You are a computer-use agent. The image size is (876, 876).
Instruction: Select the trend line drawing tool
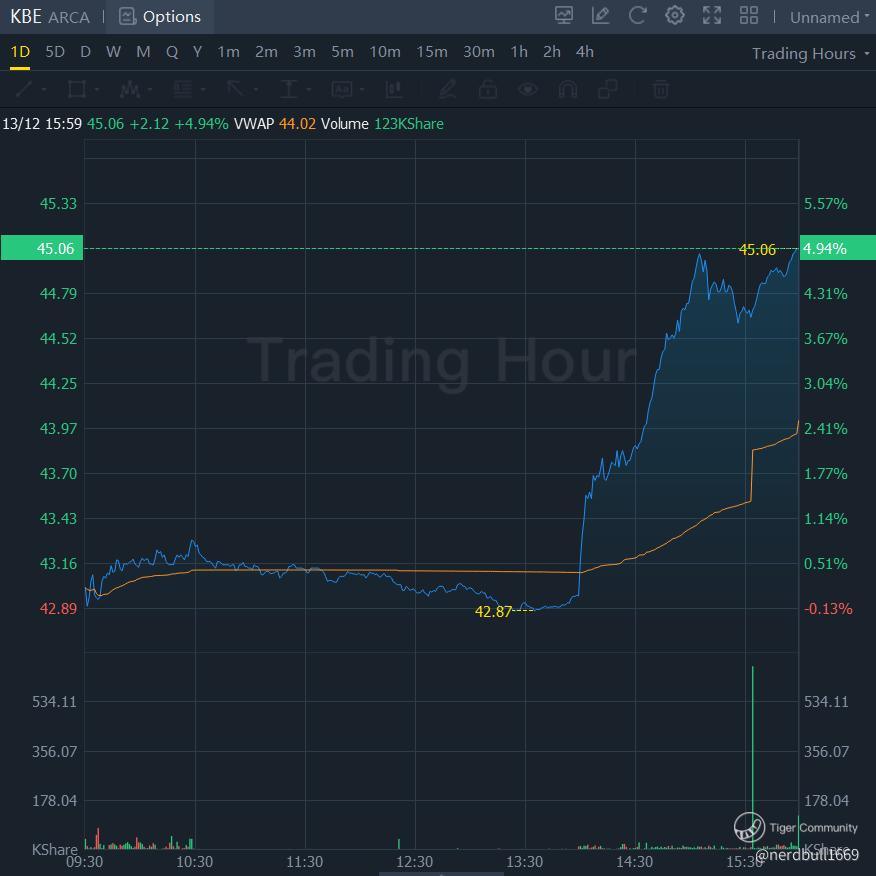(x=24, y=89)
